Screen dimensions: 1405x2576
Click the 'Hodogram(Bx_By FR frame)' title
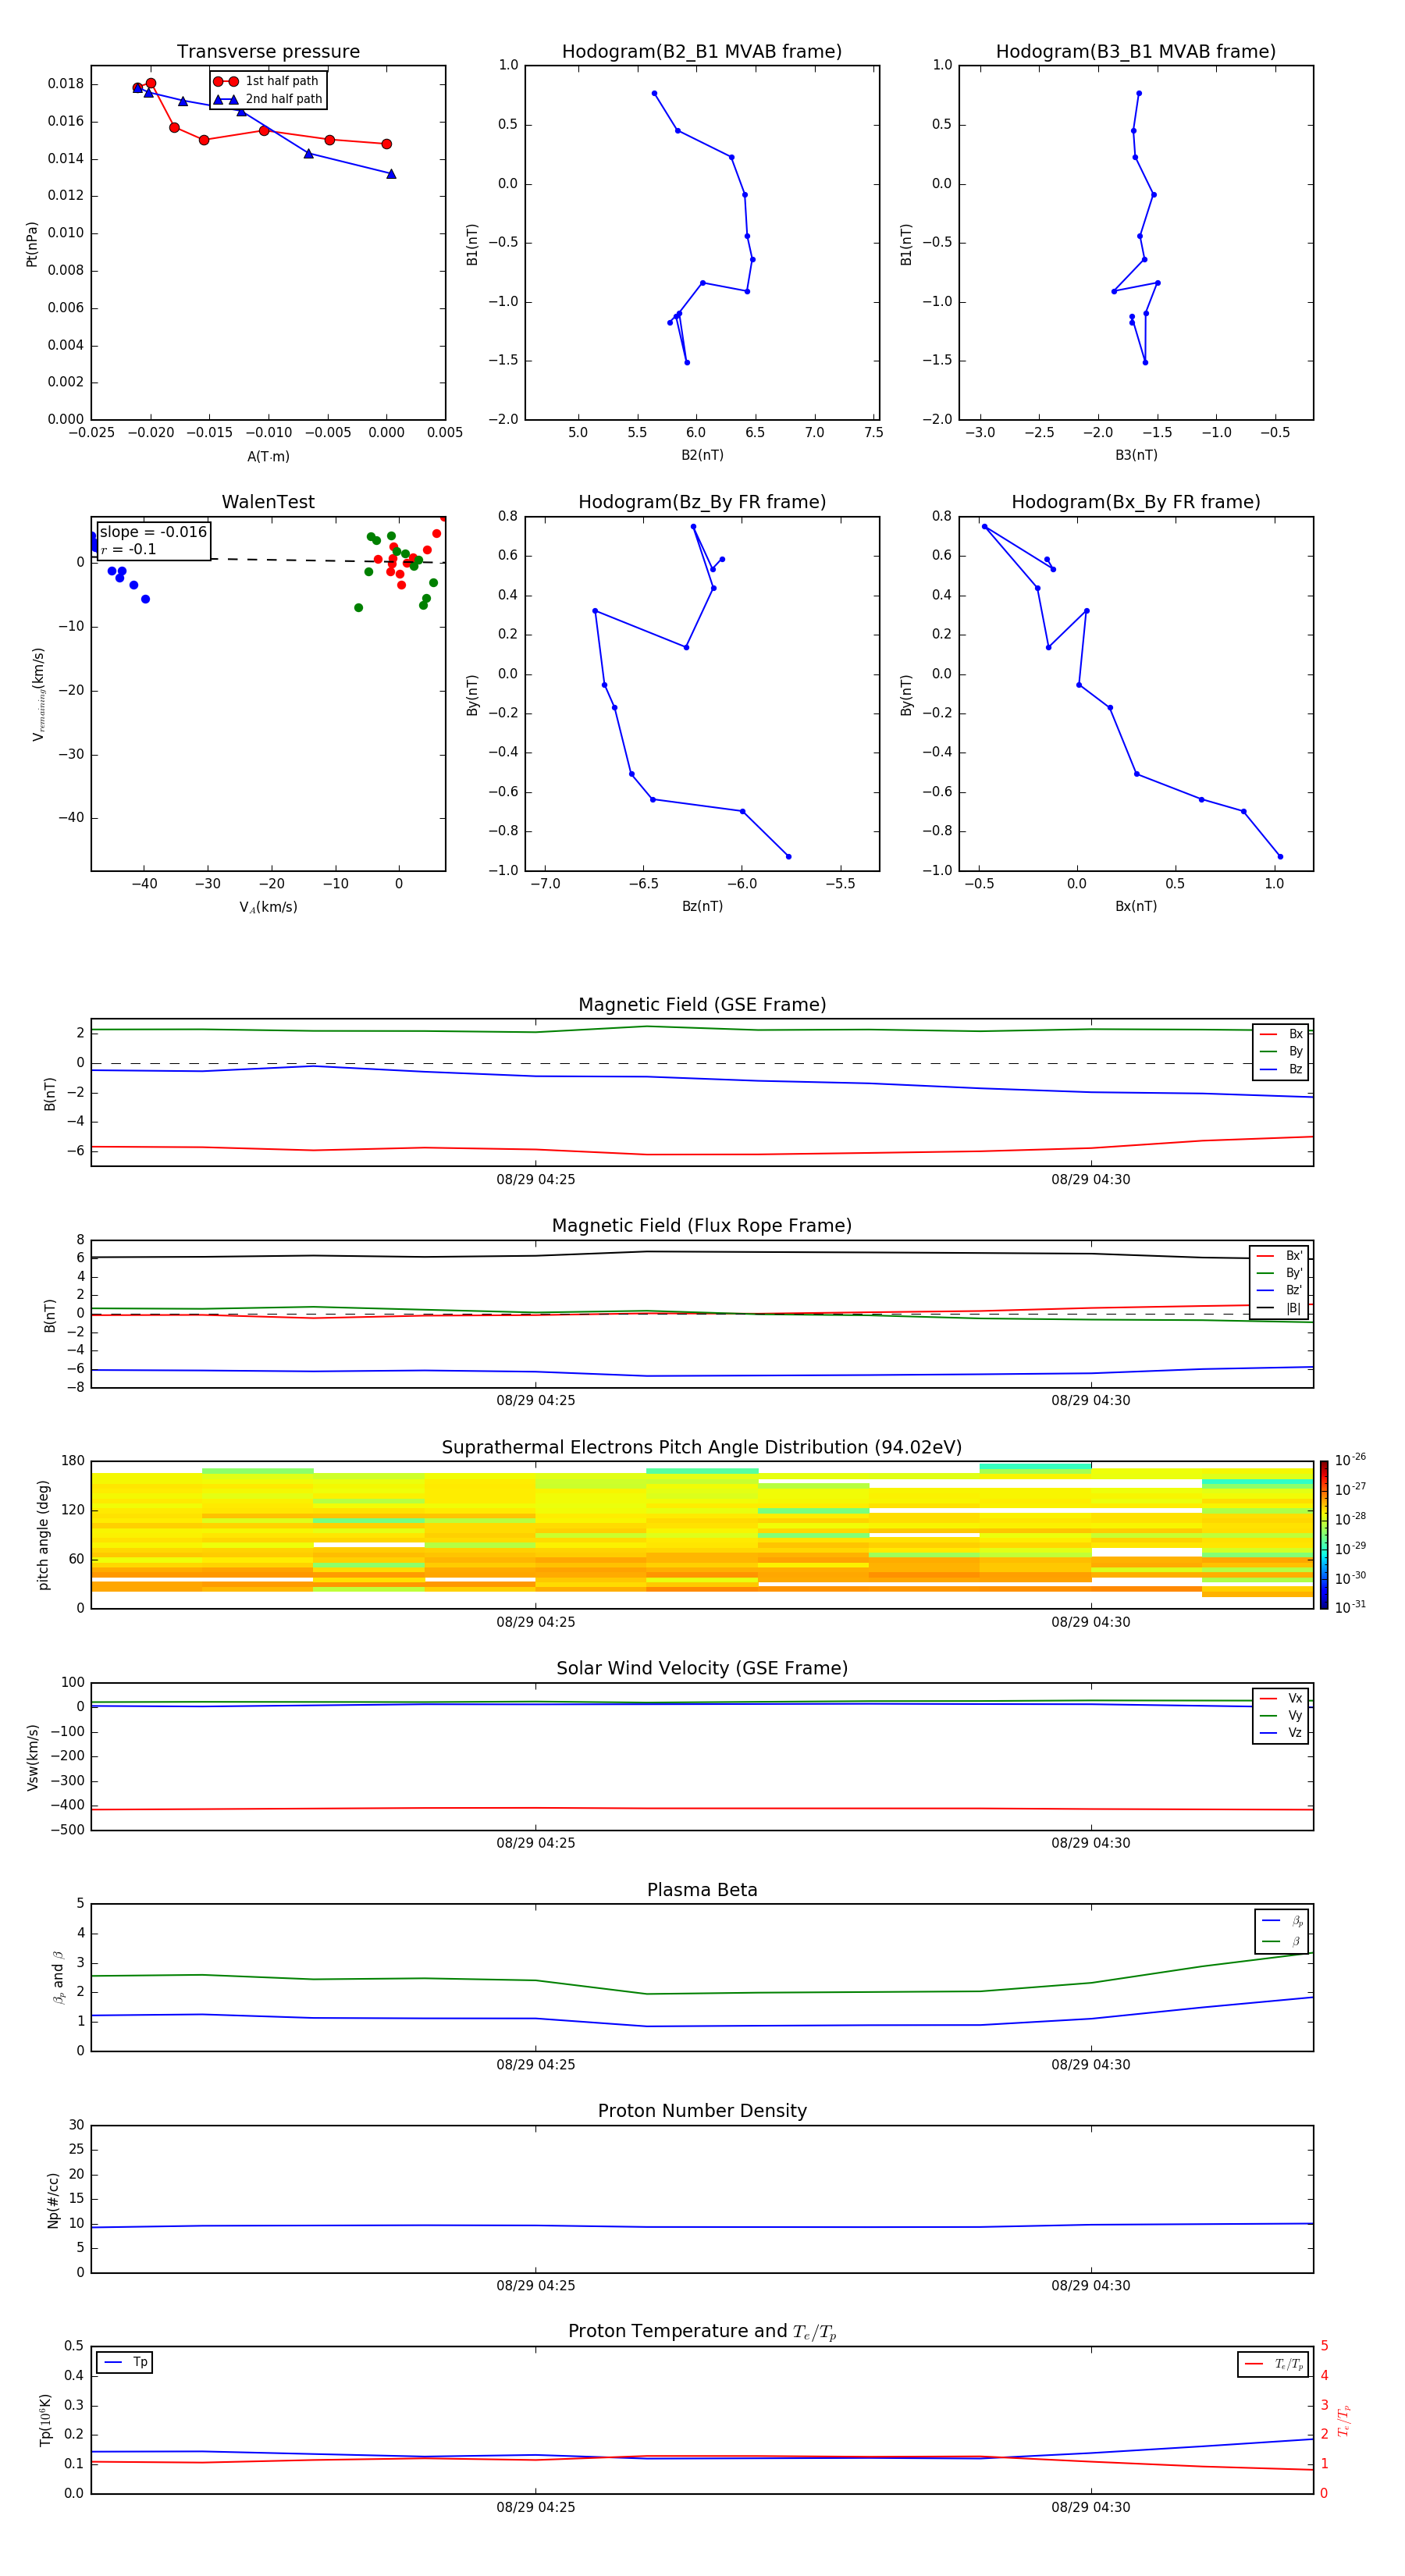(x=1136, y=502)
